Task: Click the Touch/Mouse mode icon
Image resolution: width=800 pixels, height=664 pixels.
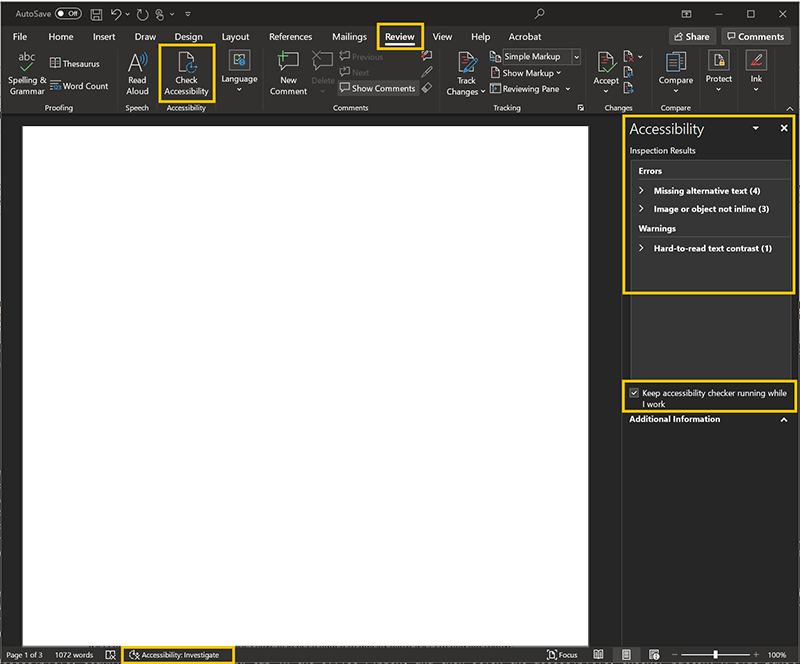Action: [x=160, y=15]
